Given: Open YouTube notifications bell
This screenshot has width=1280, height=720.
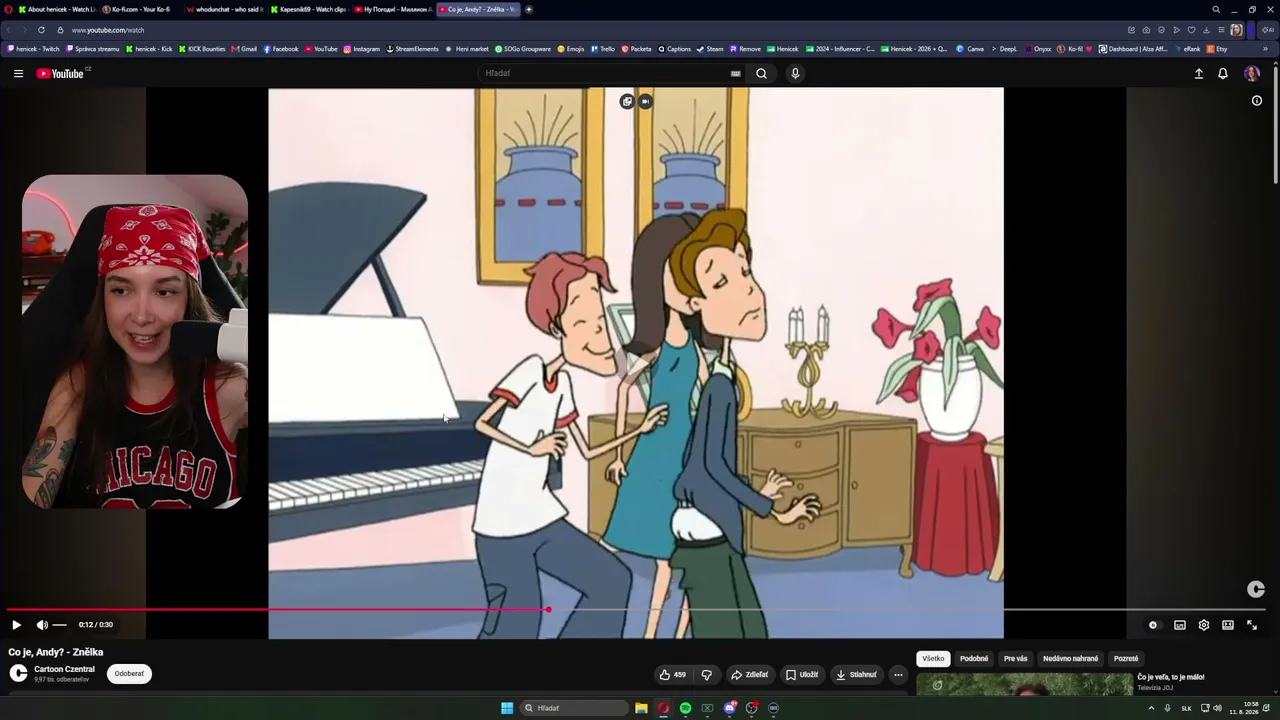Looking at the screenshot, I should click(1223, 73).
